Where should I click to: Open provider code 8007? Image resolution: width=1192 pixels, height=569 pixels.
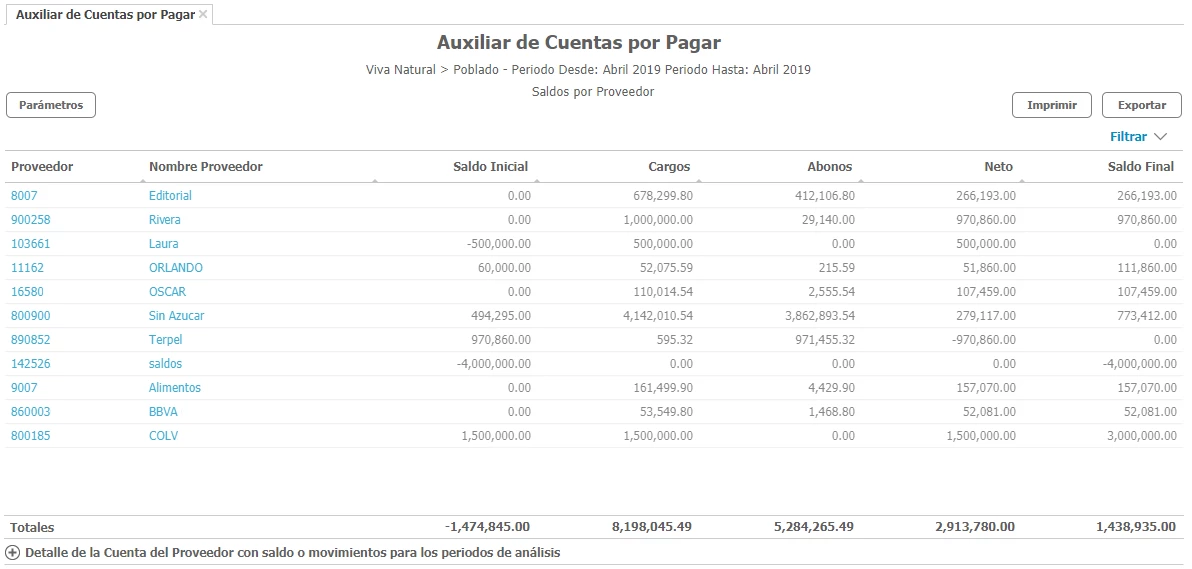pos(24,195)
